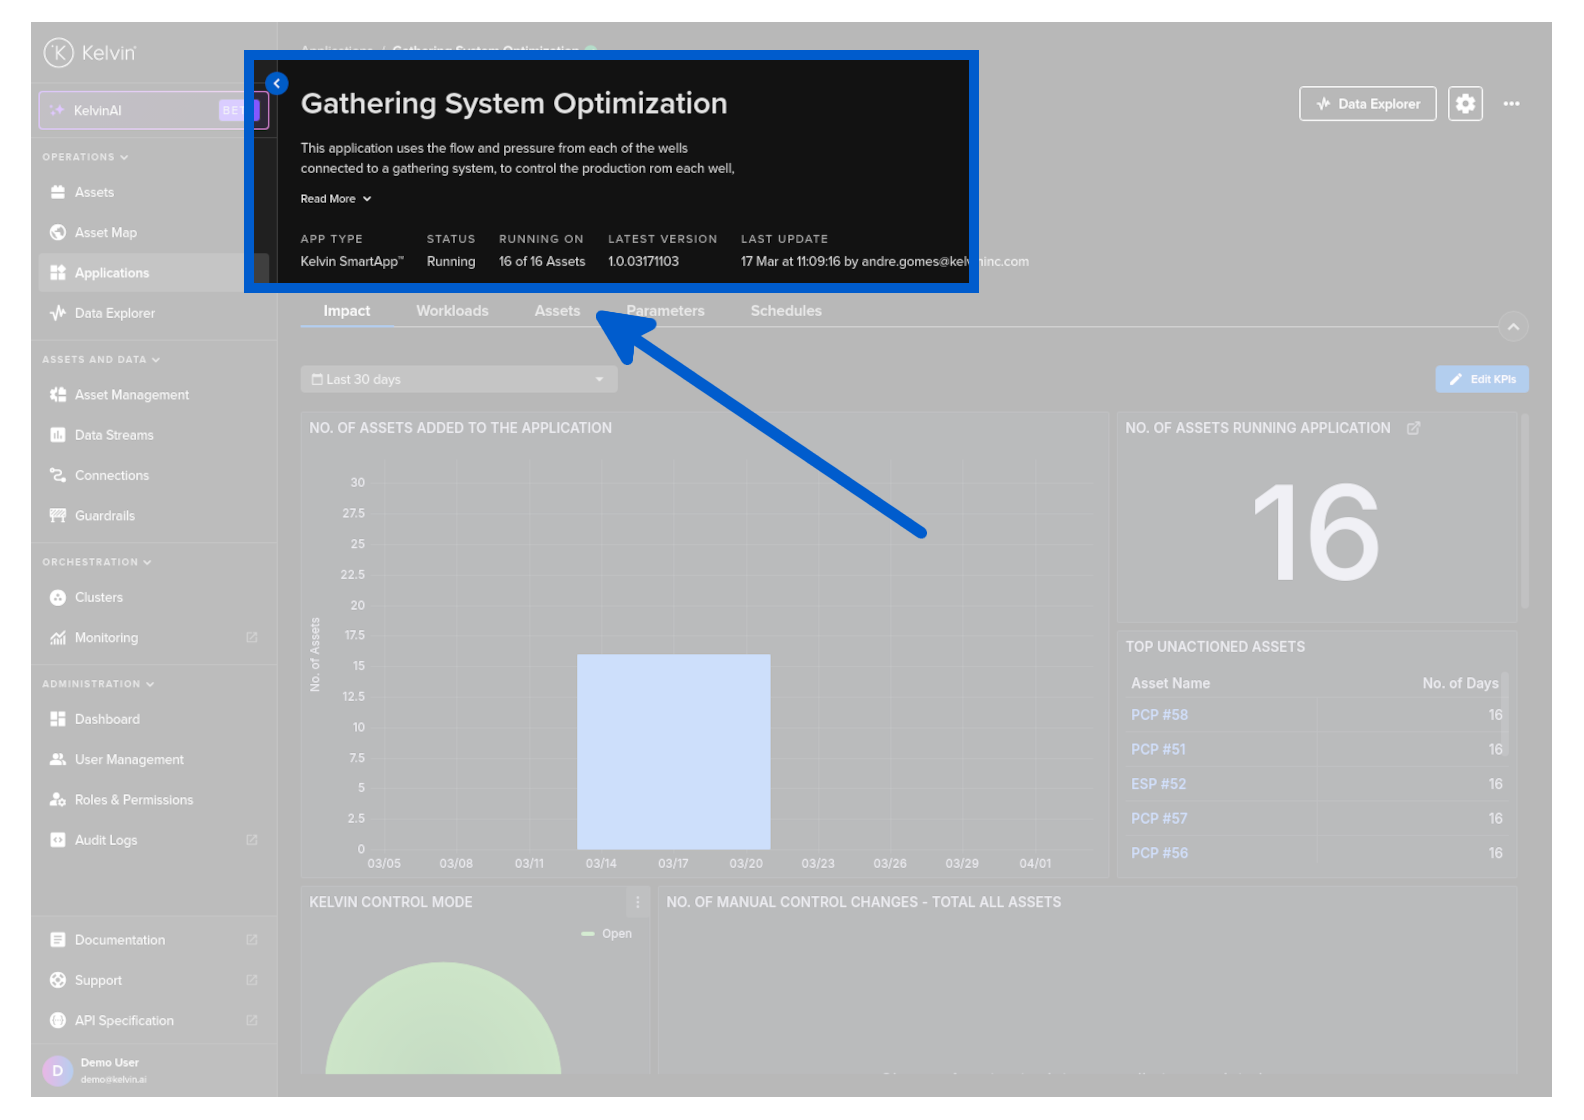Switch to the Workloads tab
1584x1120 pixels.
point(452,311)
